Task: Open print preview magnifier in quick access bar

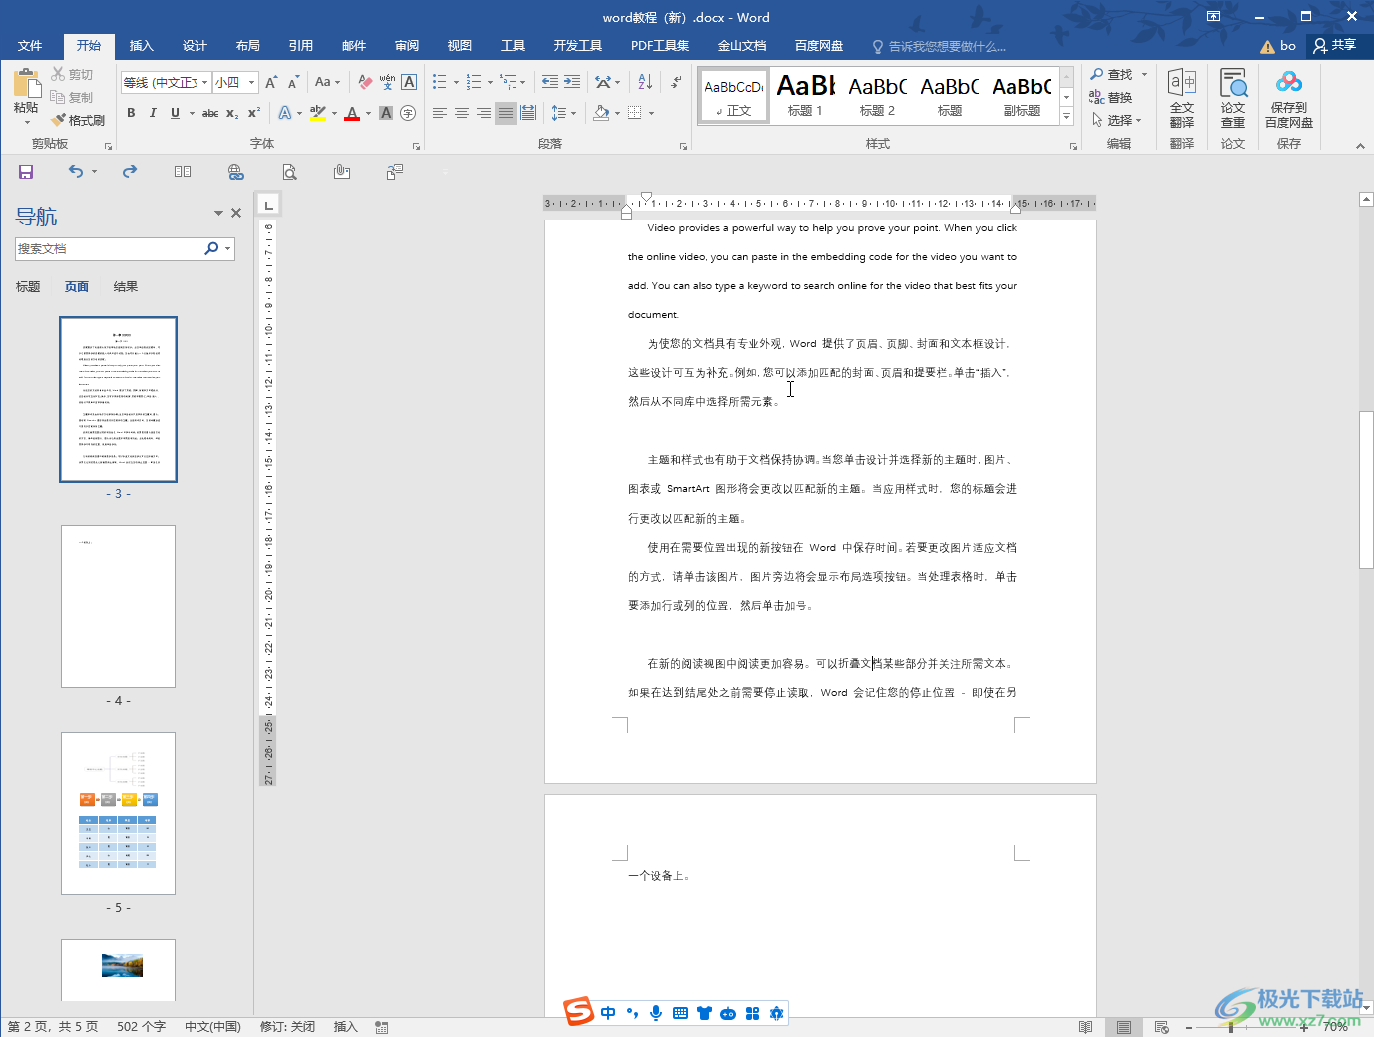Action: pyautogui.click(x=289, y=172)
